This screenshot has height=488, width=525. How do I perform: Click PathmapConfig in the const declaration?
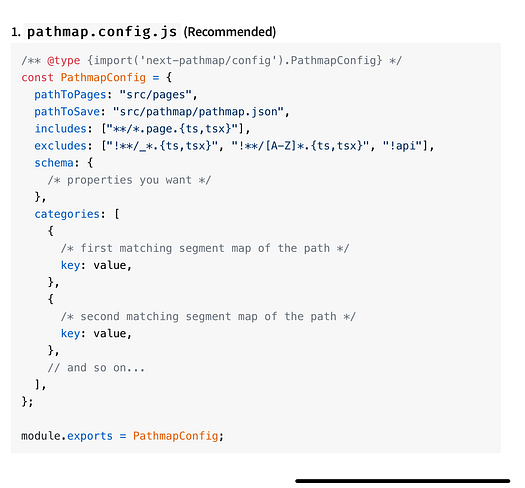pos(103,77)
